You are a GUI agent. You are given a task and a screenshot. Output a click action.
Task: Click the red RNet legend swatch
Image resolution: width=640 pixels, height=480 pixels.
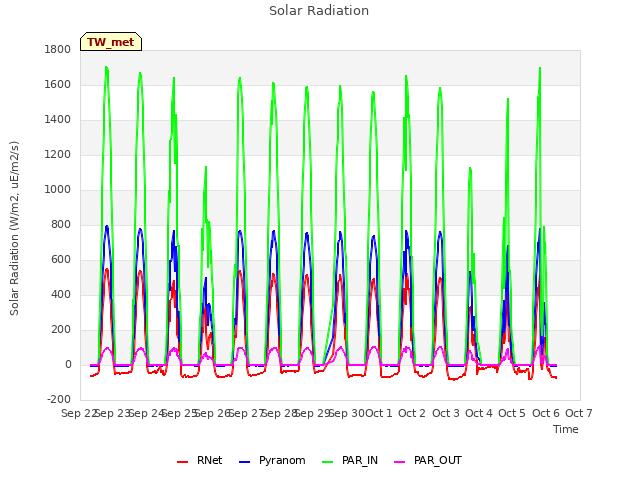coord(182,462)
